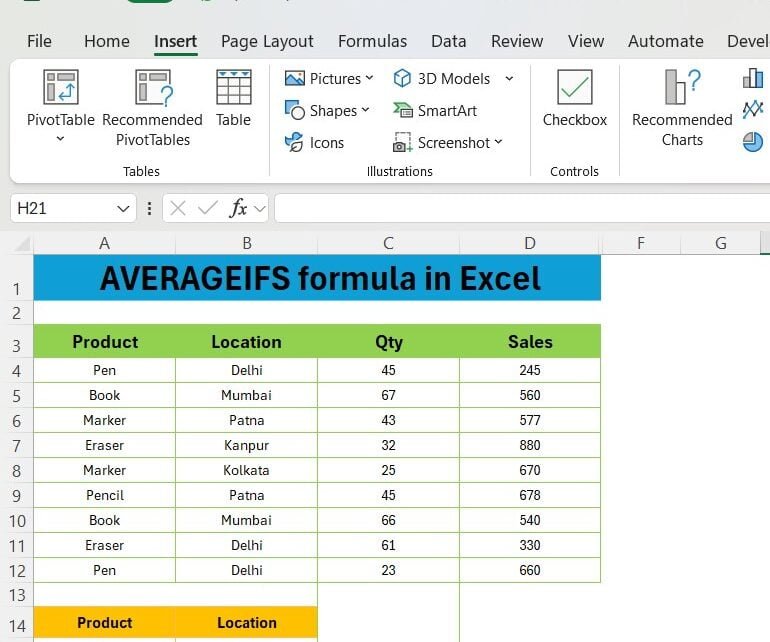Select column C header

388,243
